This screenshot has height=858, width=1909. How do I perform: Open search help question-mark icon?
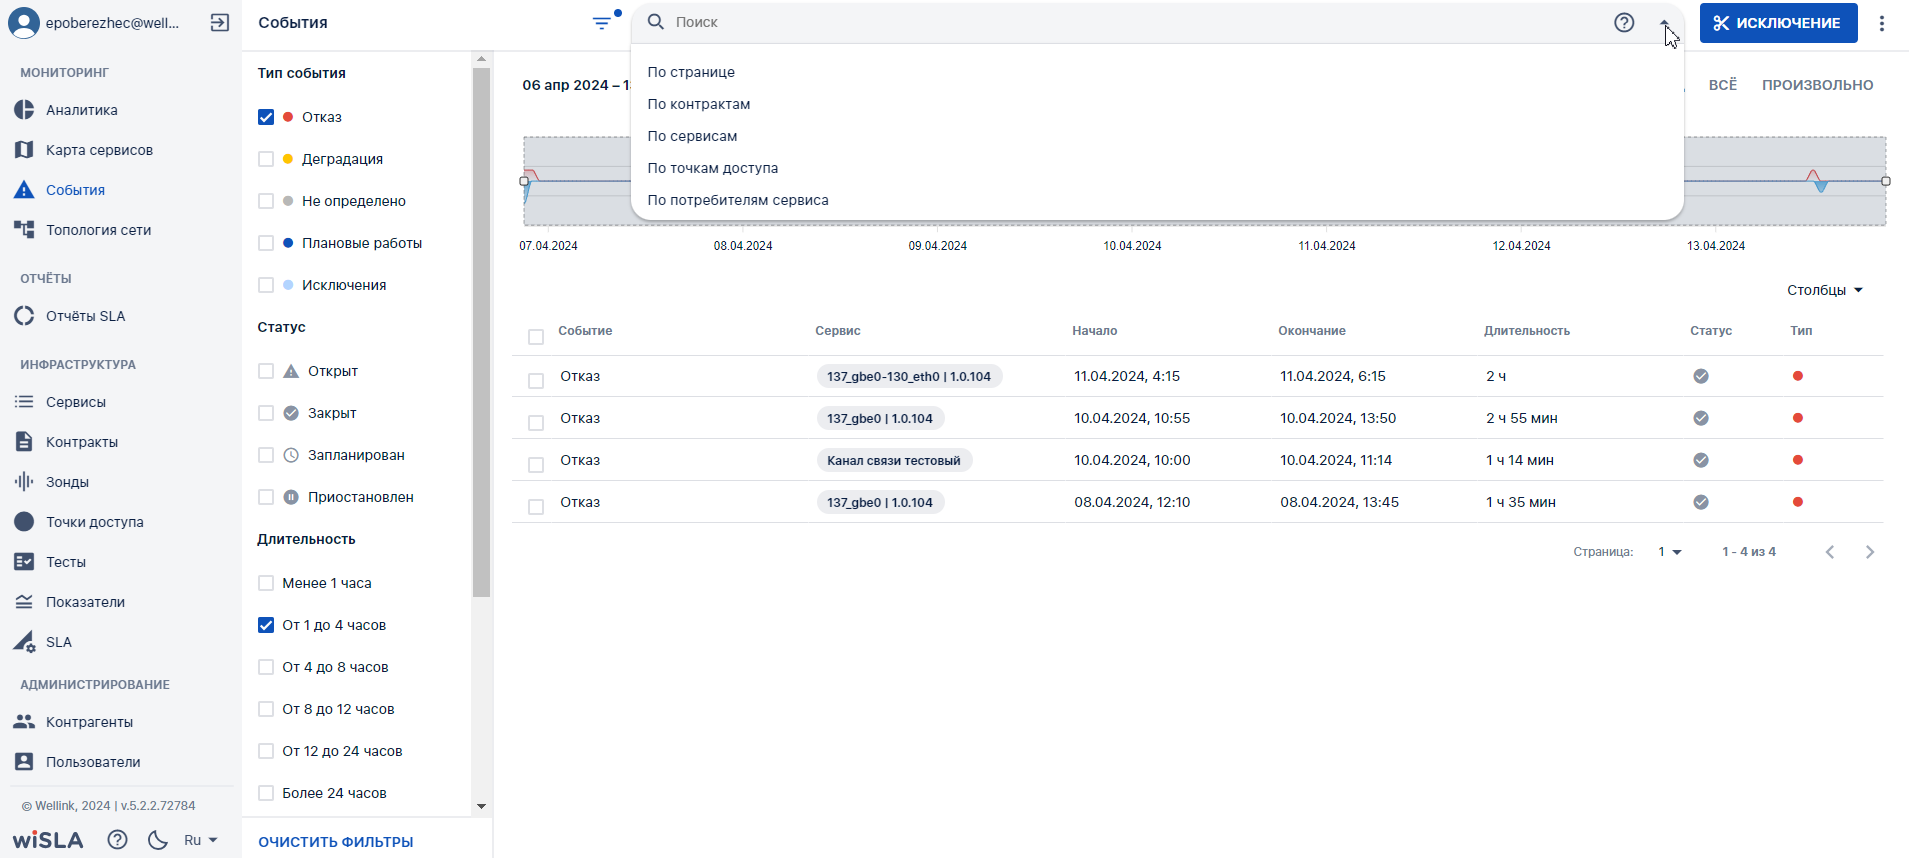point(1624,22)
